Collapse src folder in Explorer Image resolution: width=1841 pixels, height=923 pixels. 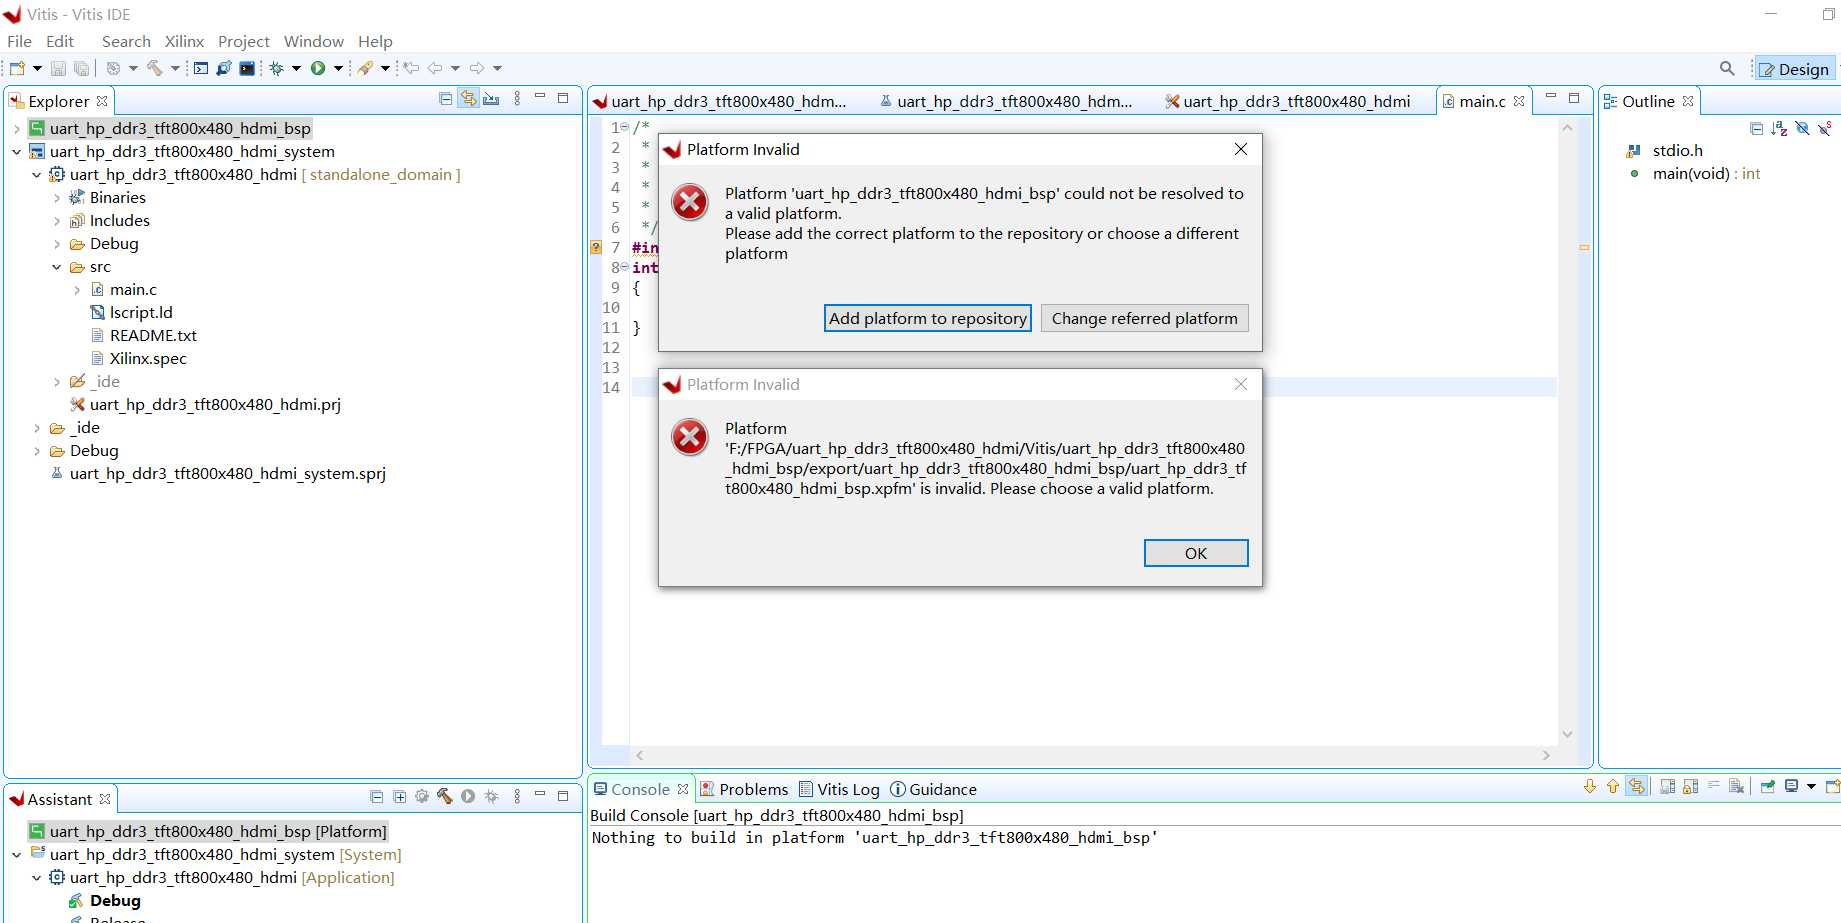[57, 267]
